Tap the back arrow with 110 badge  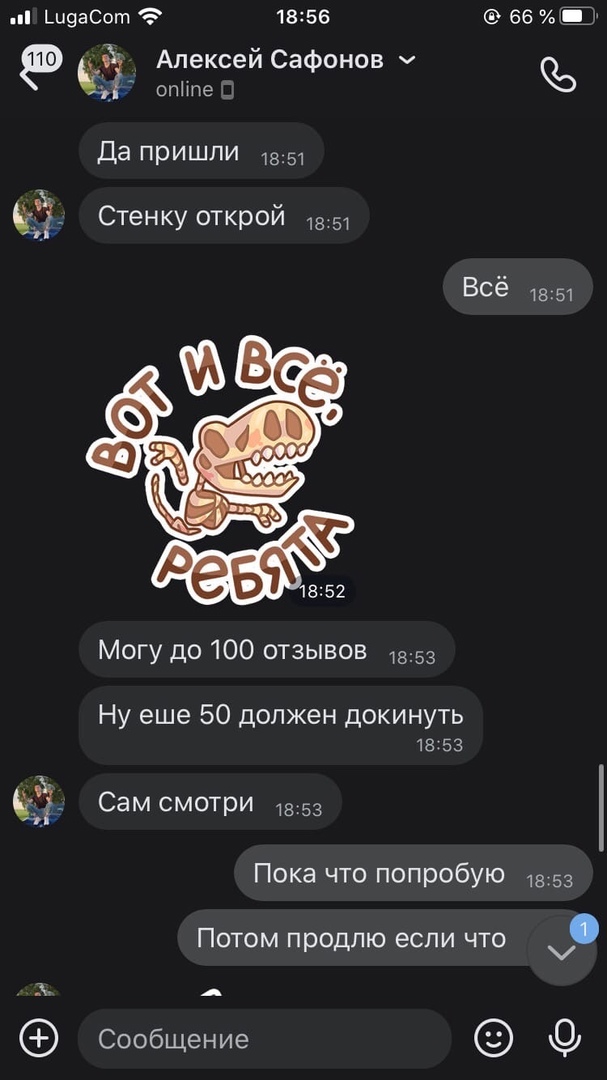coord(39,68)
